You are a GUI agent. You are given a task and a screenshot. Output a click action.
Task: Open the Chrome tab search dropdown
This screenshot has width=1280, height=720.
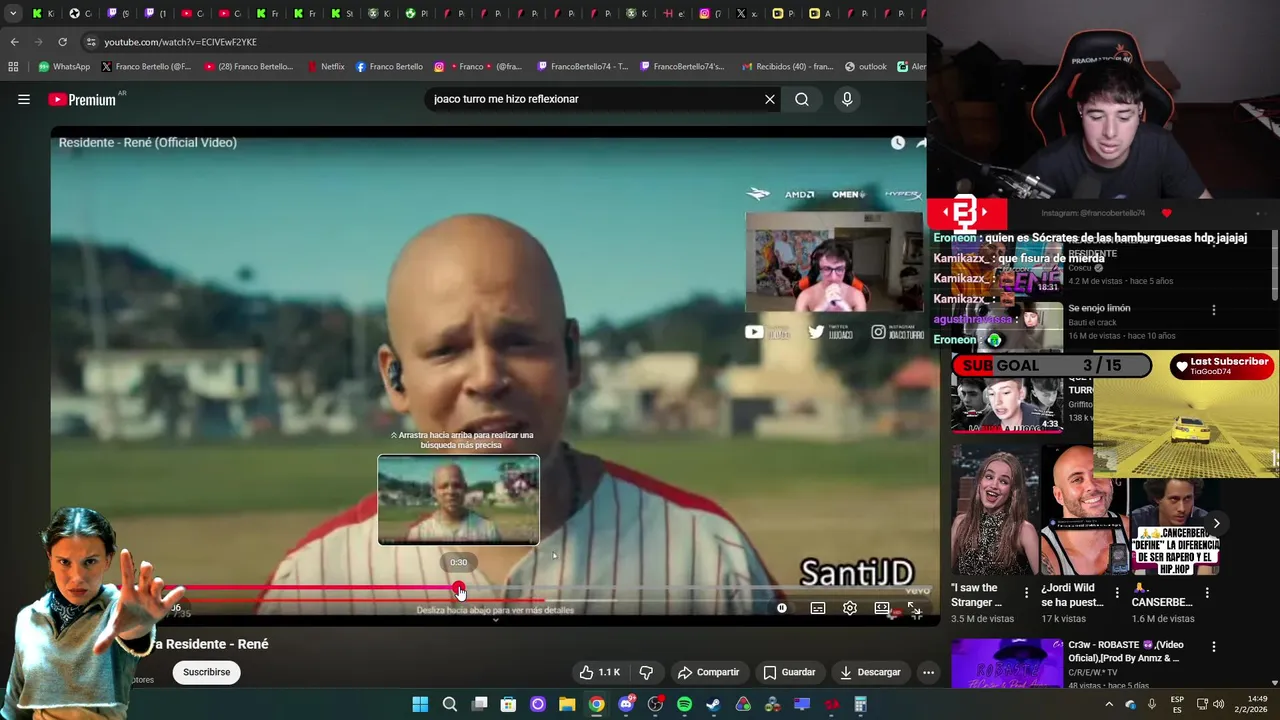[13, 14]
